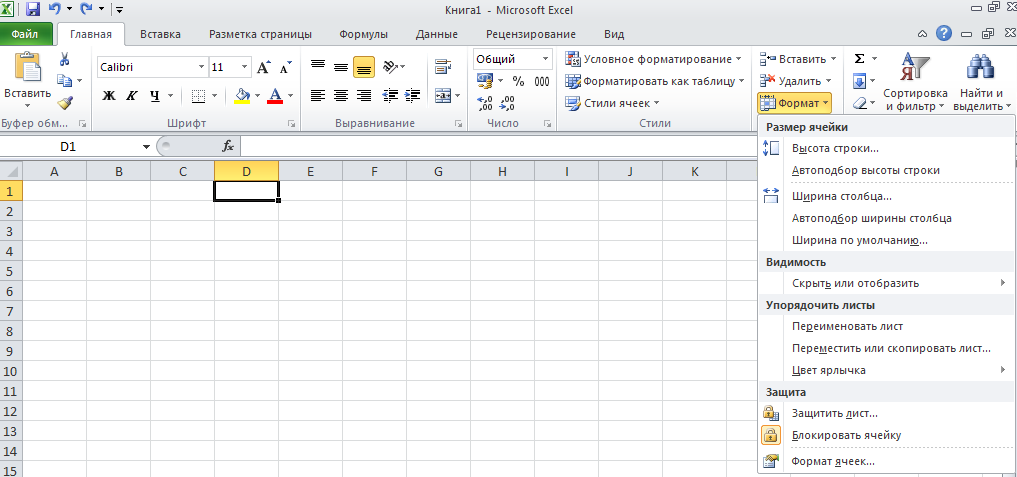Open the Calibri font name dropdown
This screenshot has height=477, width=1017.
tap(201, 67)
